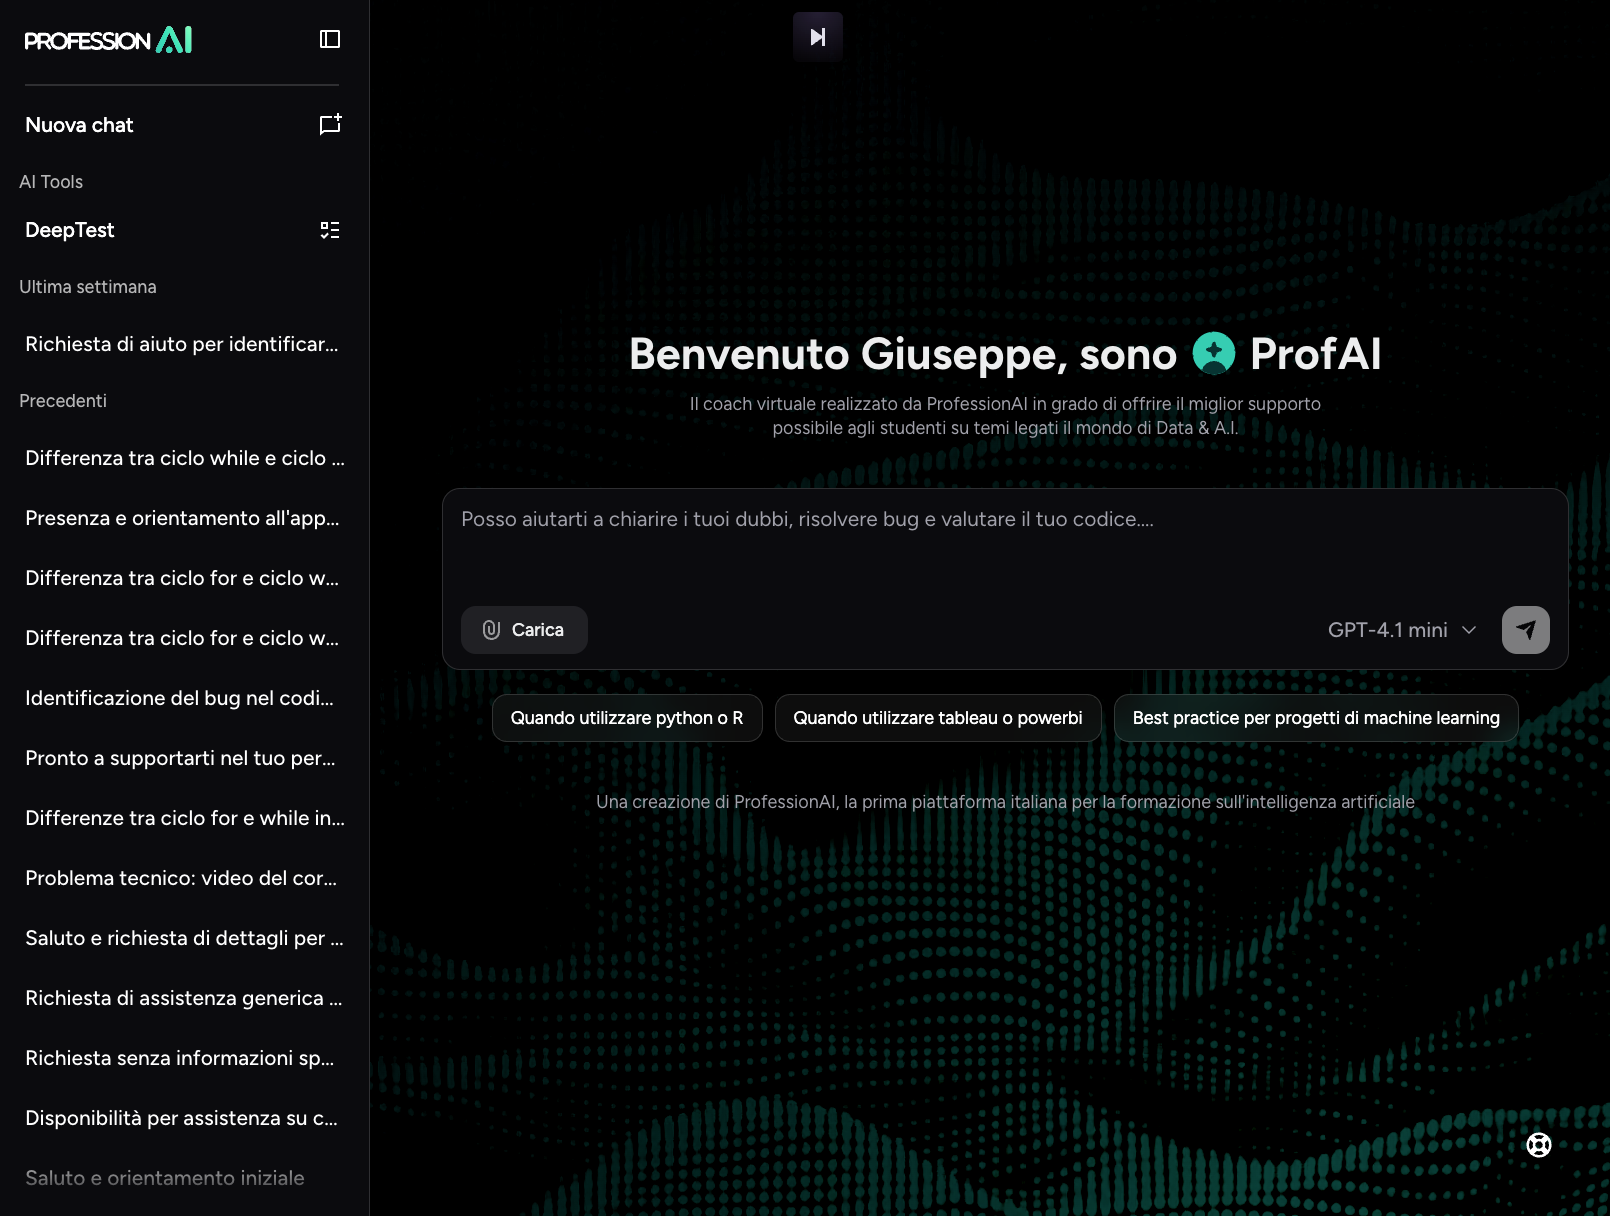
Task: Select suggestion 'Quando utilizzare tableau o powerbi'
Action: click(x=938, y=718)
